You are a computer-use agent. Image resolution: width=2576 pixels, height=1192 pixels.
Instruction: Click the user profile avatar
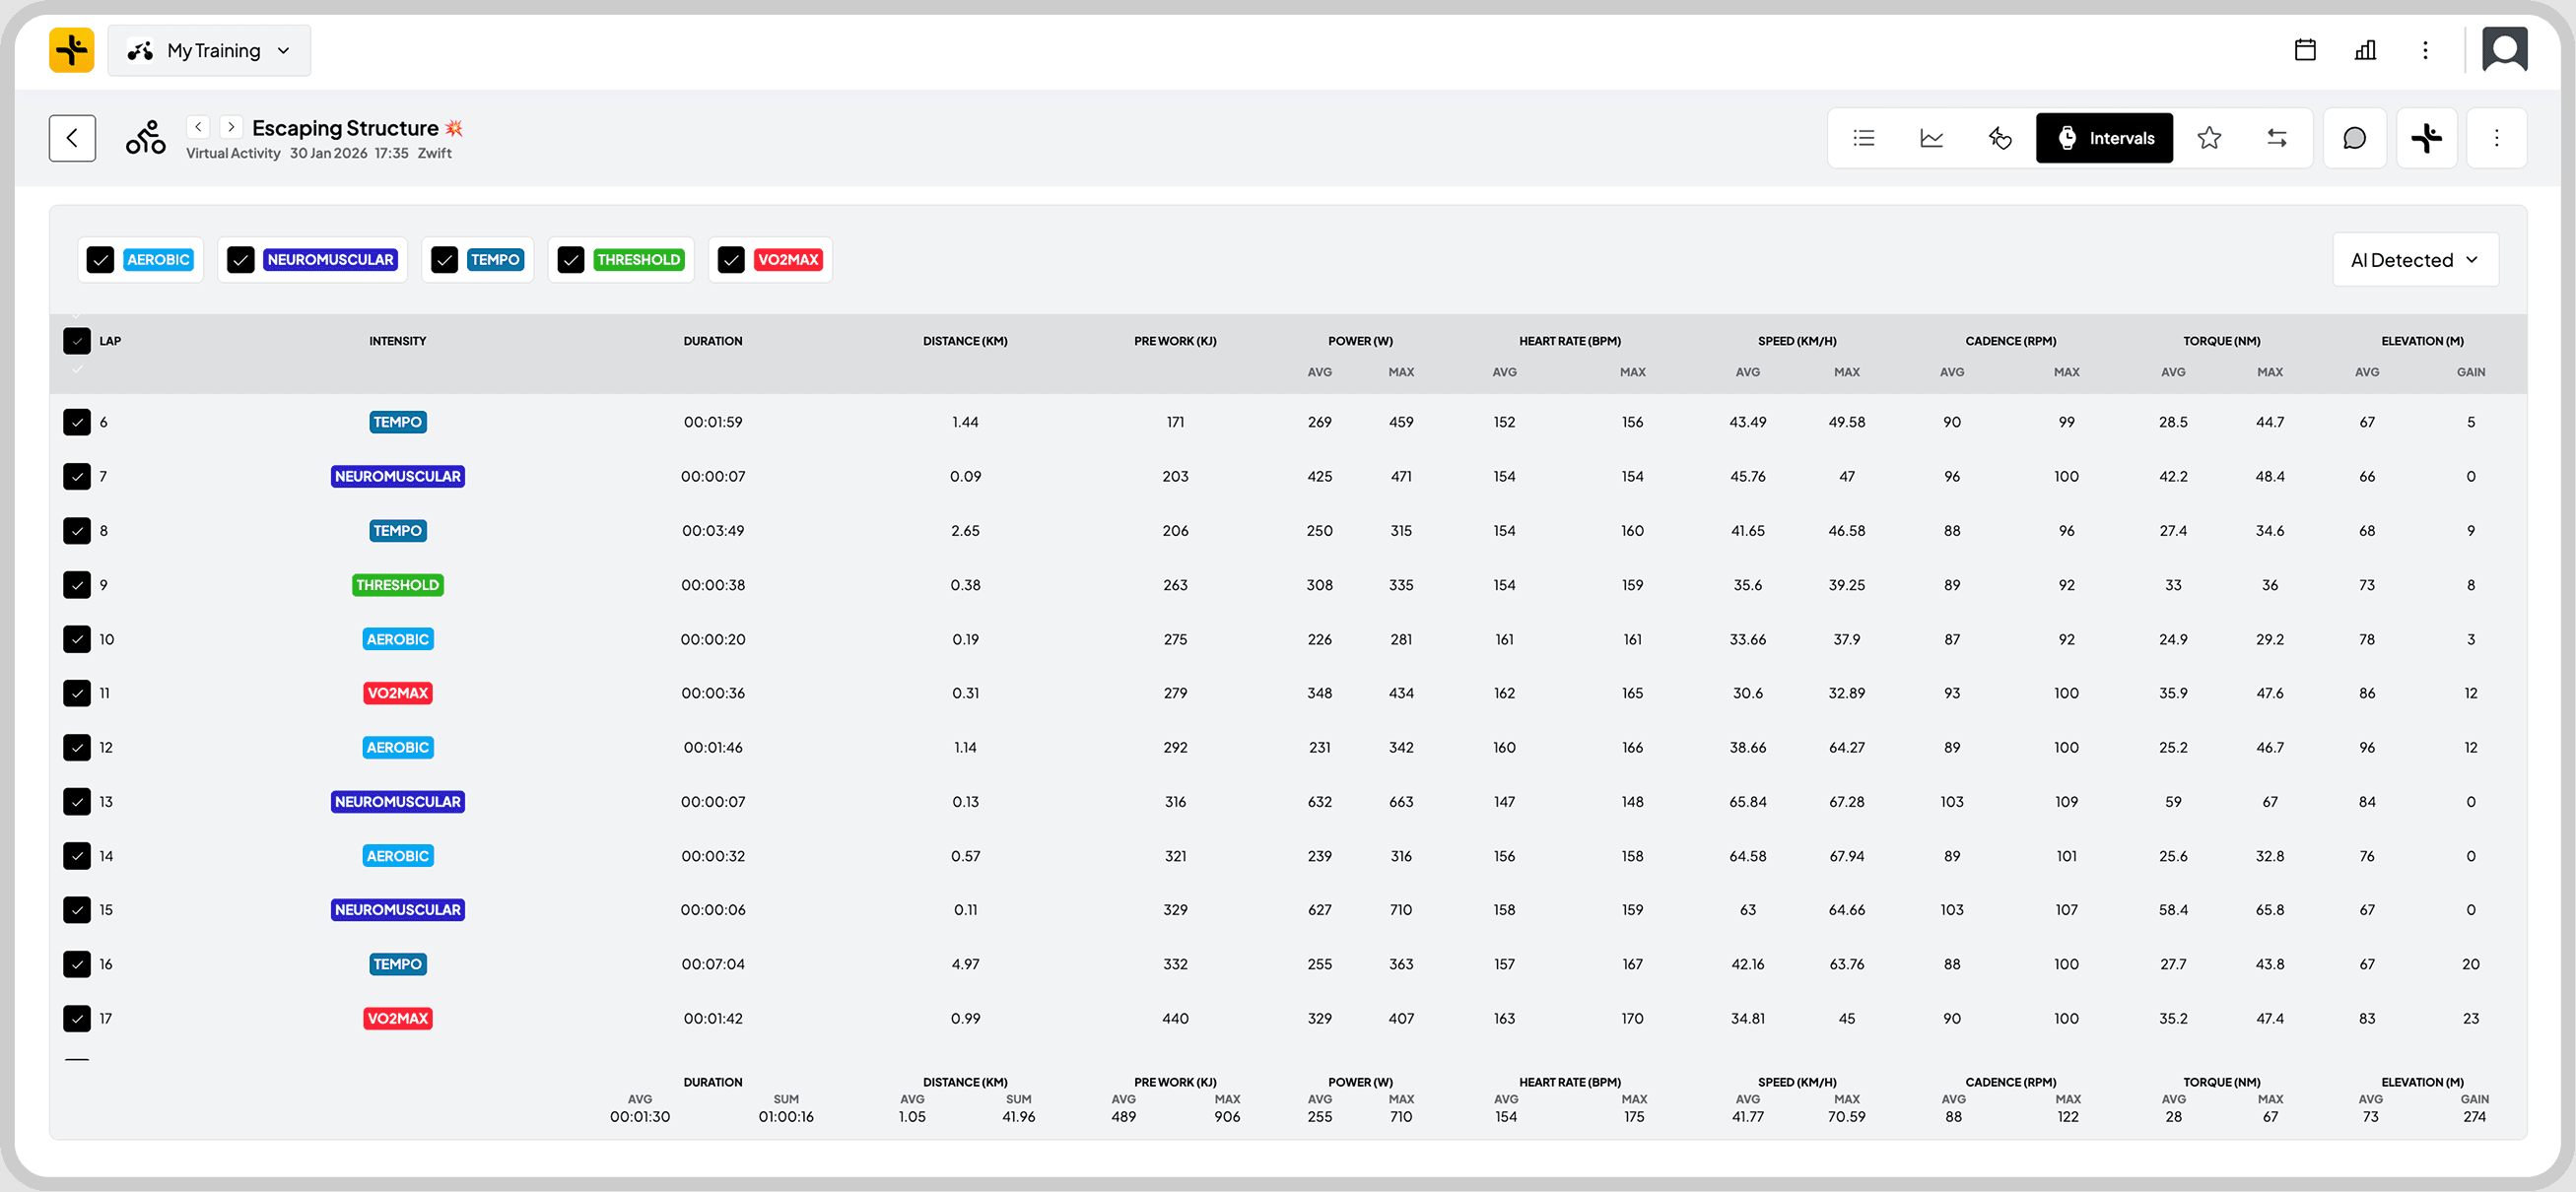2504,50
